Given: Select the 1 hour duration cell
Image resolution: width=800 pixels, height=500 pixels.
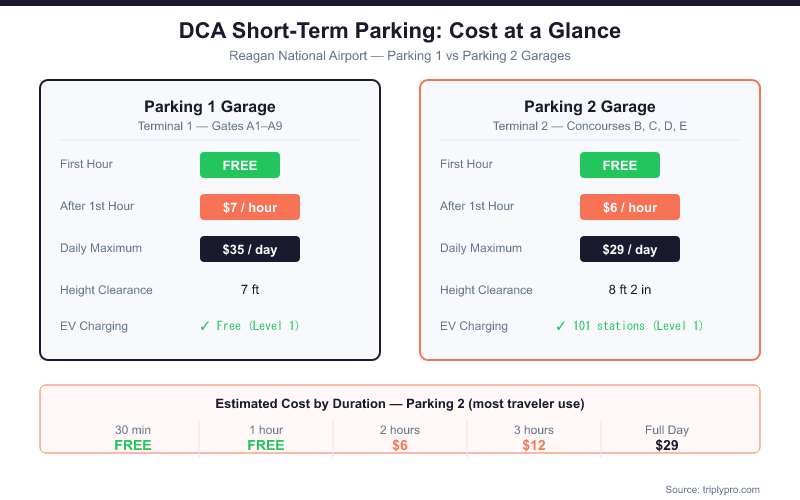Looking at the screenshot, I should point(266,438).
